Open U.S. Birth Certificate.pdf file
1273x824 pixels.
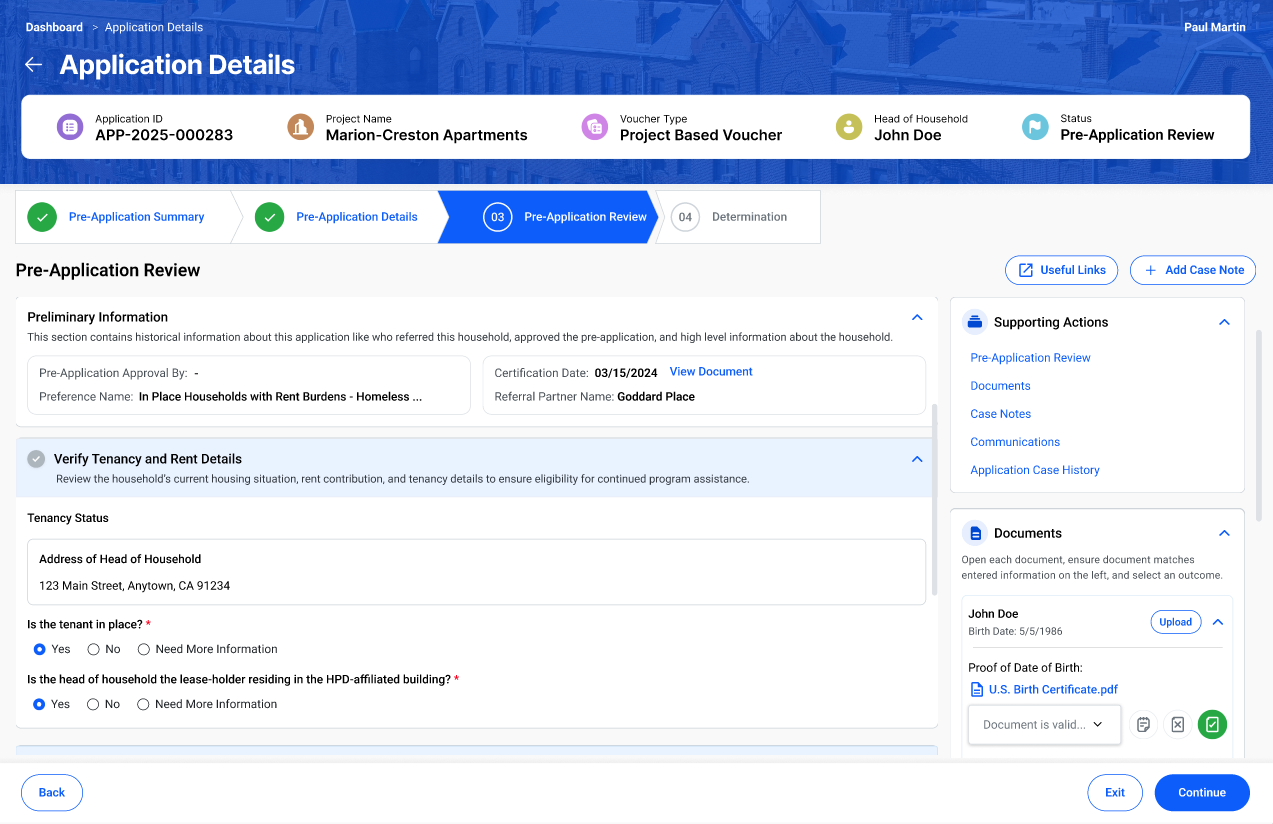pyautogui.click(x=1052, y=689)
